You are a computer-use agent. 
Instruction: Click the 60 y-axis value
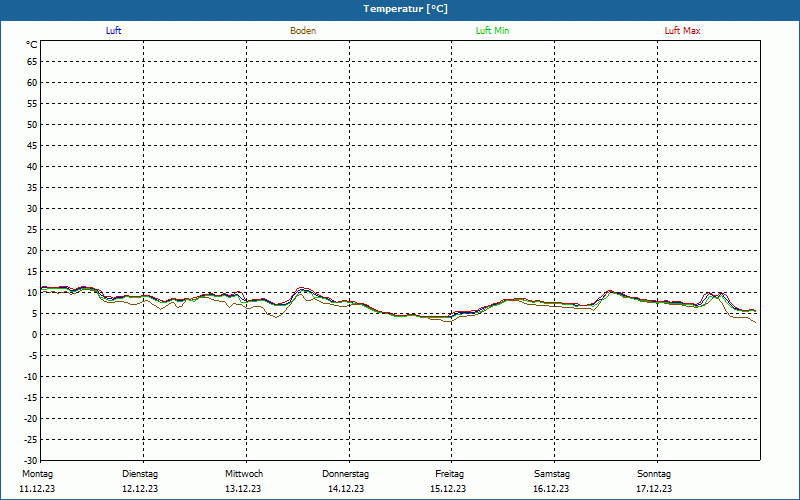pyautogui.click(x=32, y=83)
